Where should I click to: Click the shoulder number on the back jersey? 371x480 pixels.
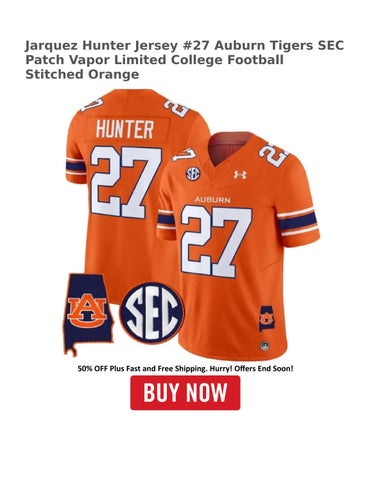[x=176, y=107]
